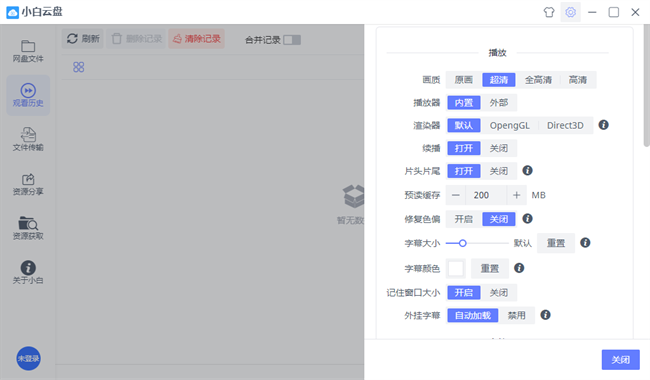
Task: Click the info icon next to 修复色偏
Action: (x=527, y=218)
